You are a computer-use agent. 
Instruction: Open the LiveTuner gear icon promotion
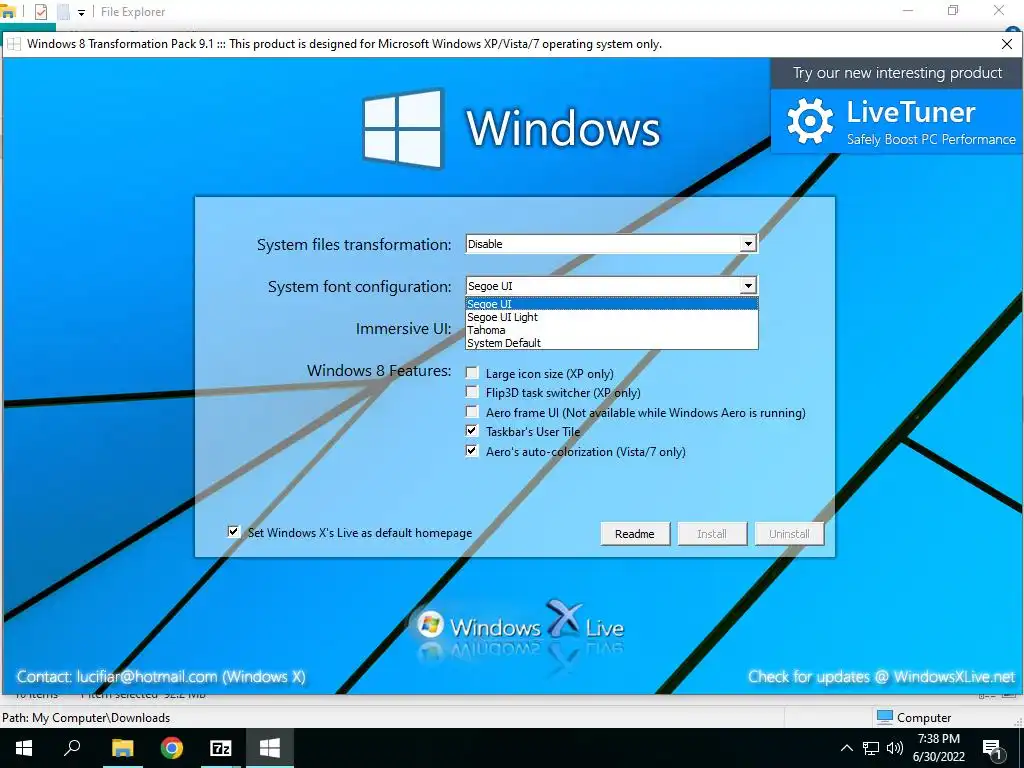[x=810, y=121]
